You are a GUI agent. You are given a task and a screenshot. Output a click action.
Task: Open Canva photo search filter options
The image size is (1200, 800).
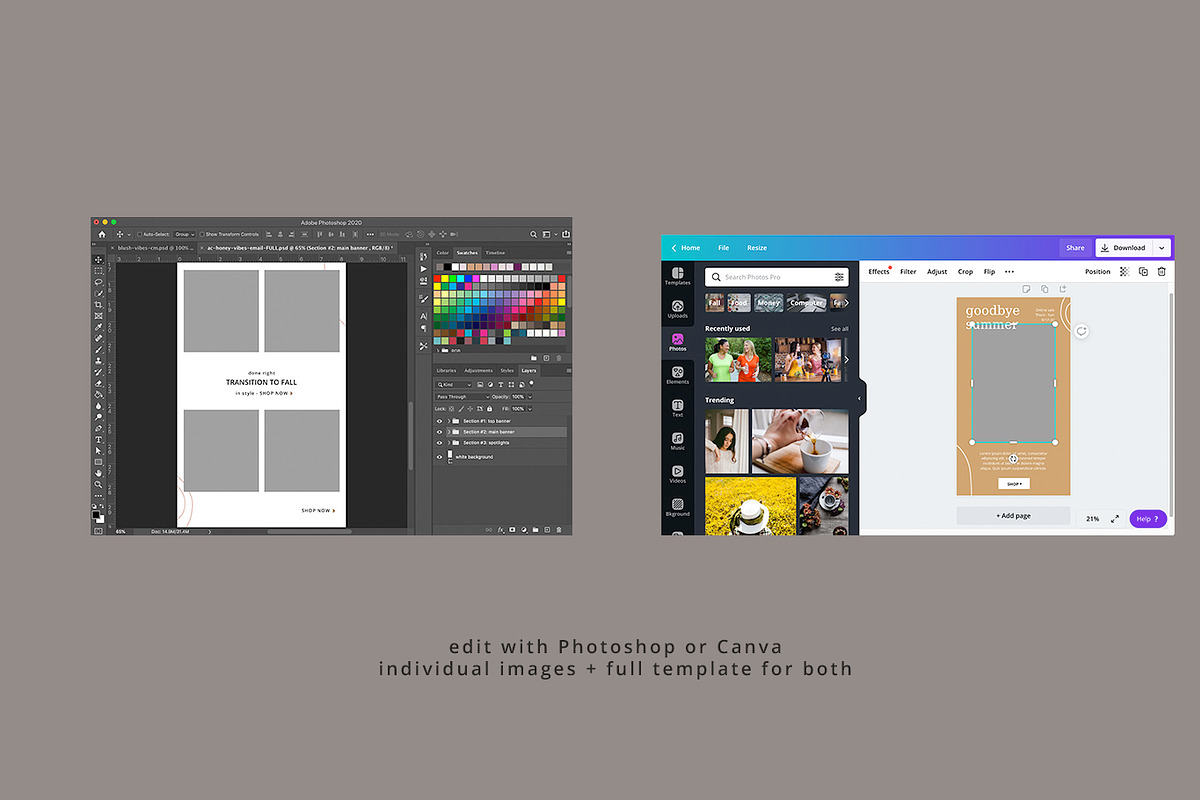[x=839, y=277]
